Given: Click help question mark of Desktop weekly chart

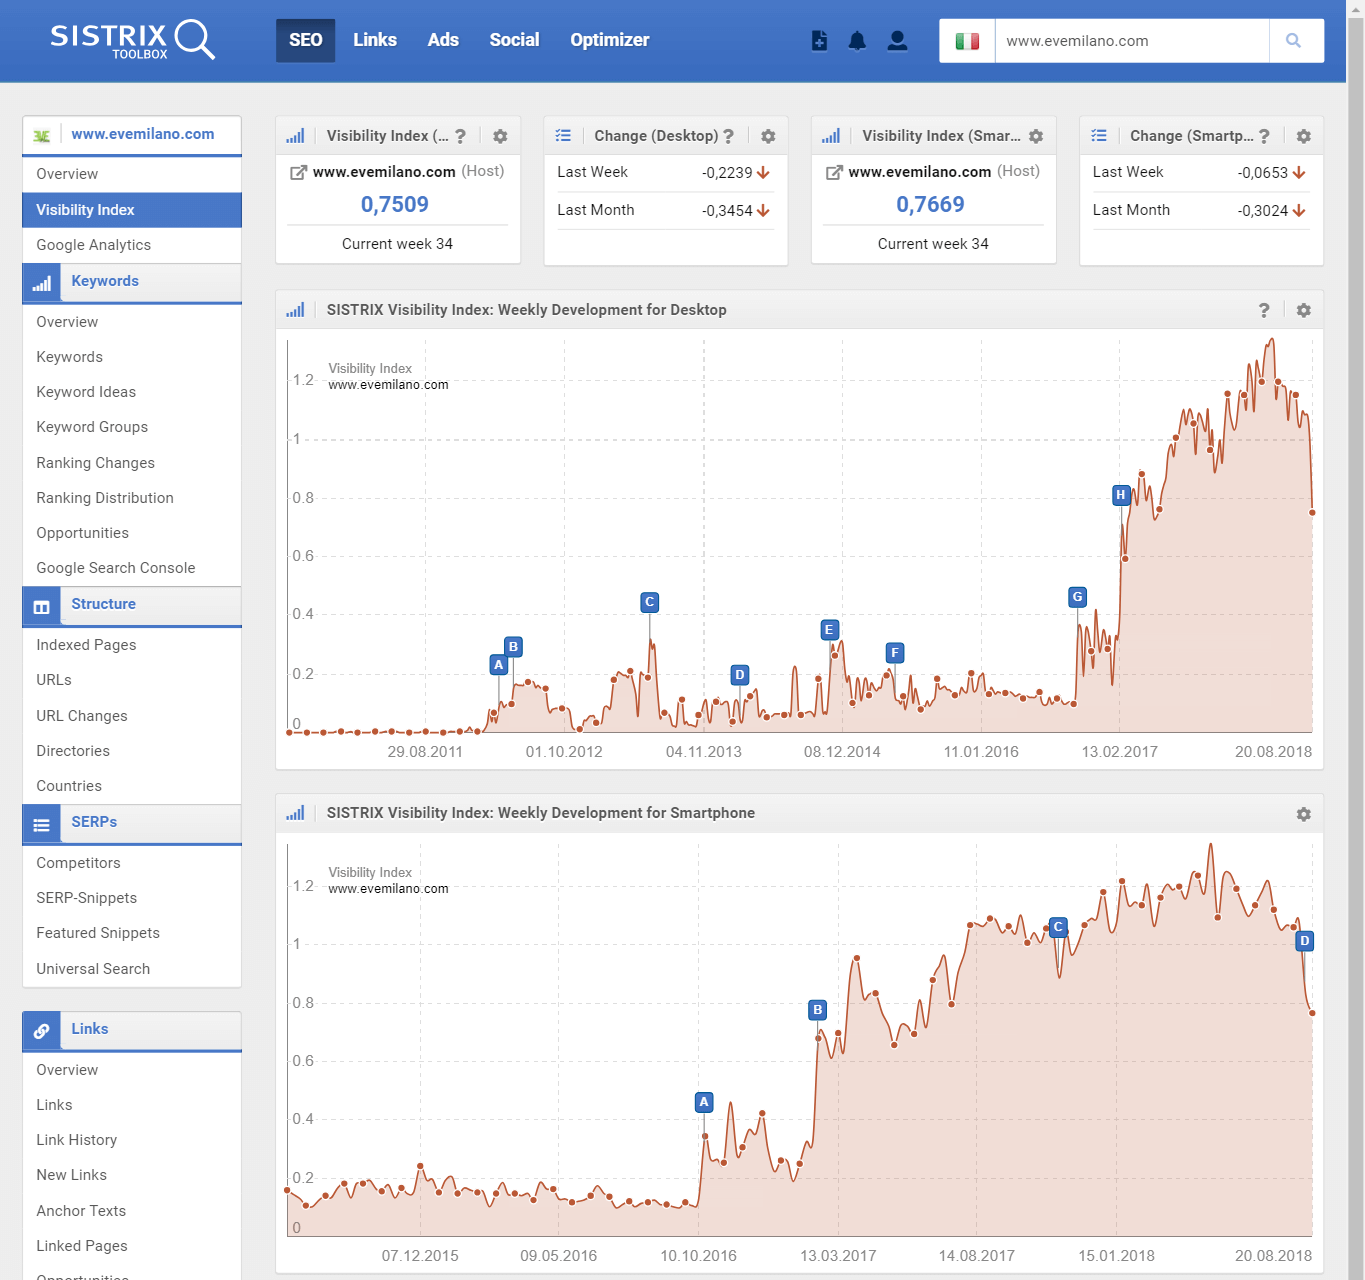Looking at the screenshot, I should click(1264, 310).
